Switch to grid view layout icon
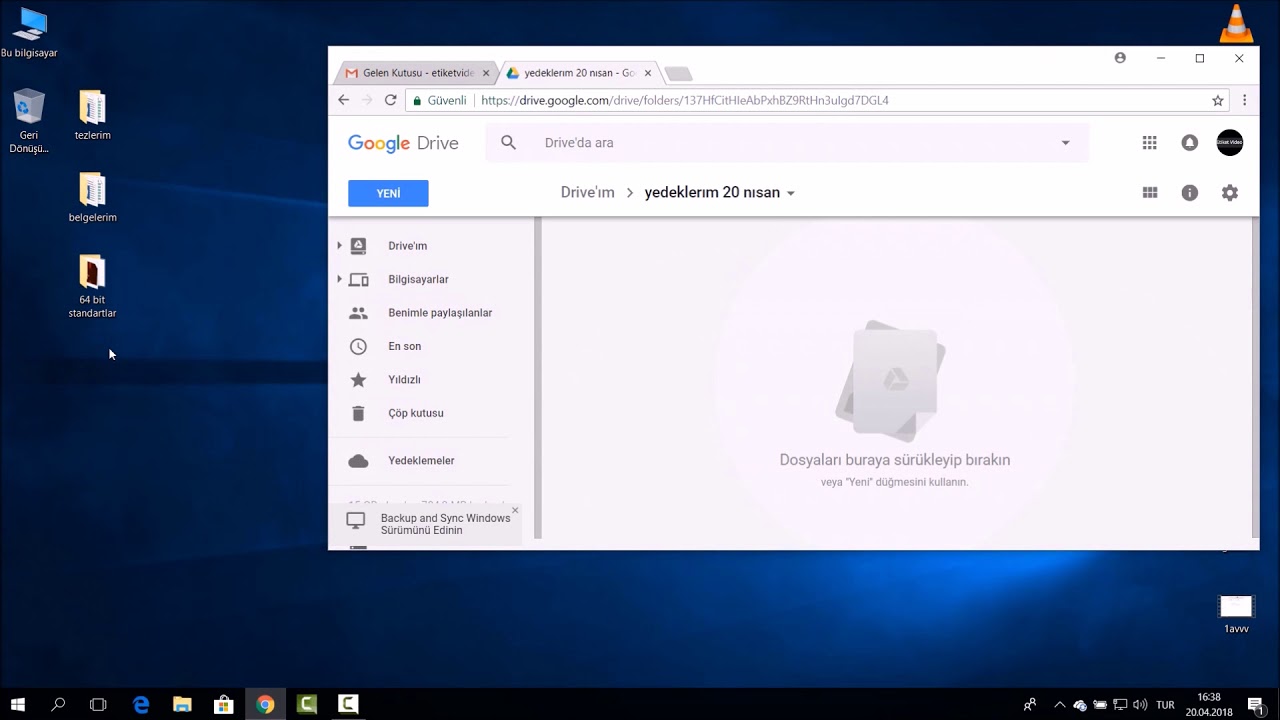Screen dimensions: 1280x720 (1150, 193)
